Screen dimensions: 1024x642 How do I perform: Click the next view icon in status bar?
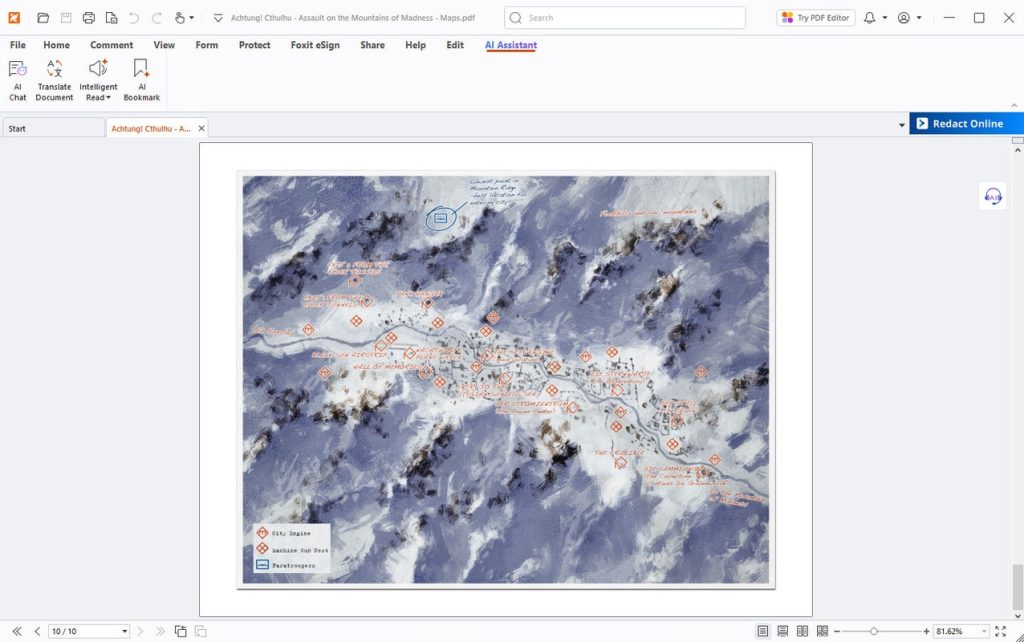point(200,631)
